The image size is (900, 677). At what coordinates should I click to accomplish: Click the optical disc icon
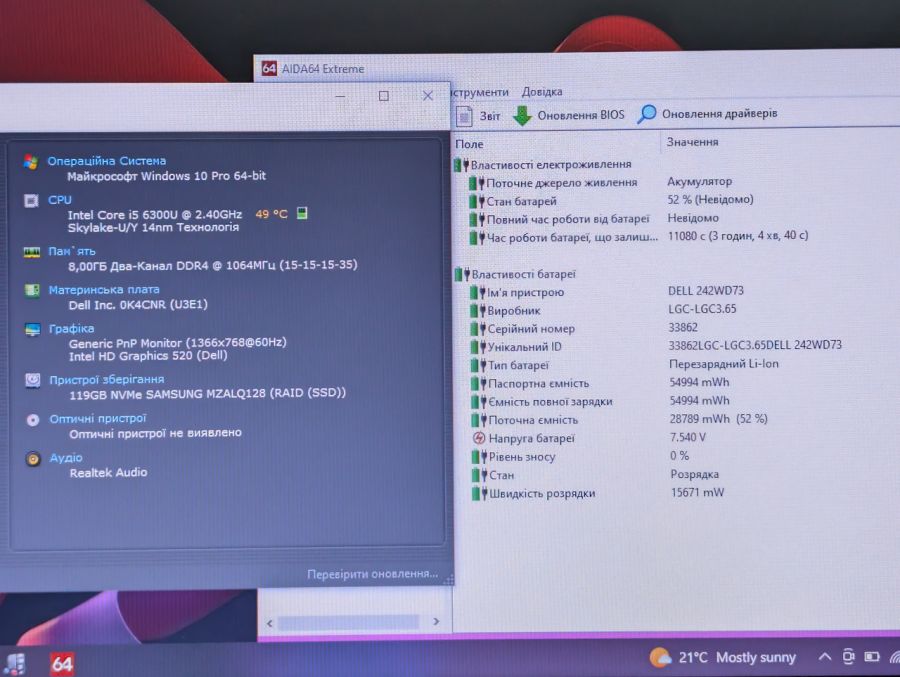pos(33,420)
